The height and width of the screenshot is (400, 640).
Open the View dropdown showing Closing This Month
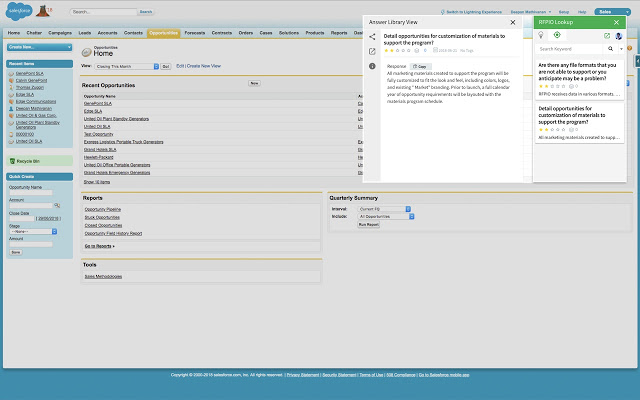[125, 65]
